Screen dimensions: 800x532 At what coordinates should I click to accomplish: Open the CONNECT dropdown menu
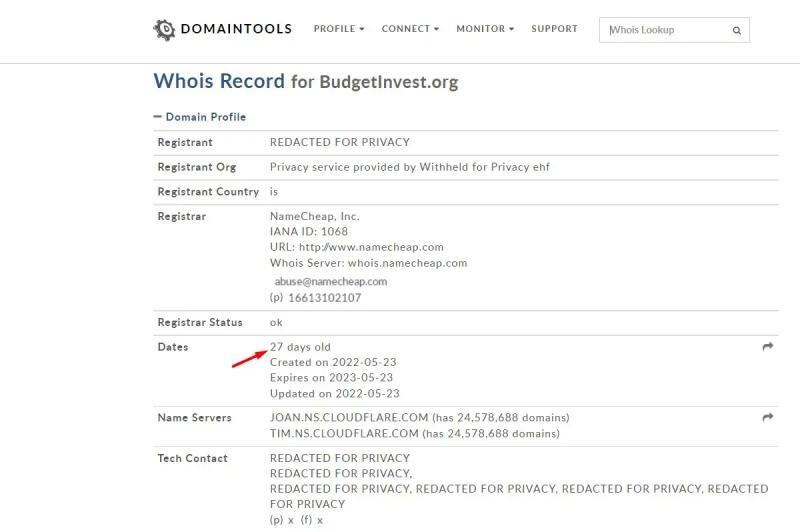pyautogui.click(x=410, y=29)
